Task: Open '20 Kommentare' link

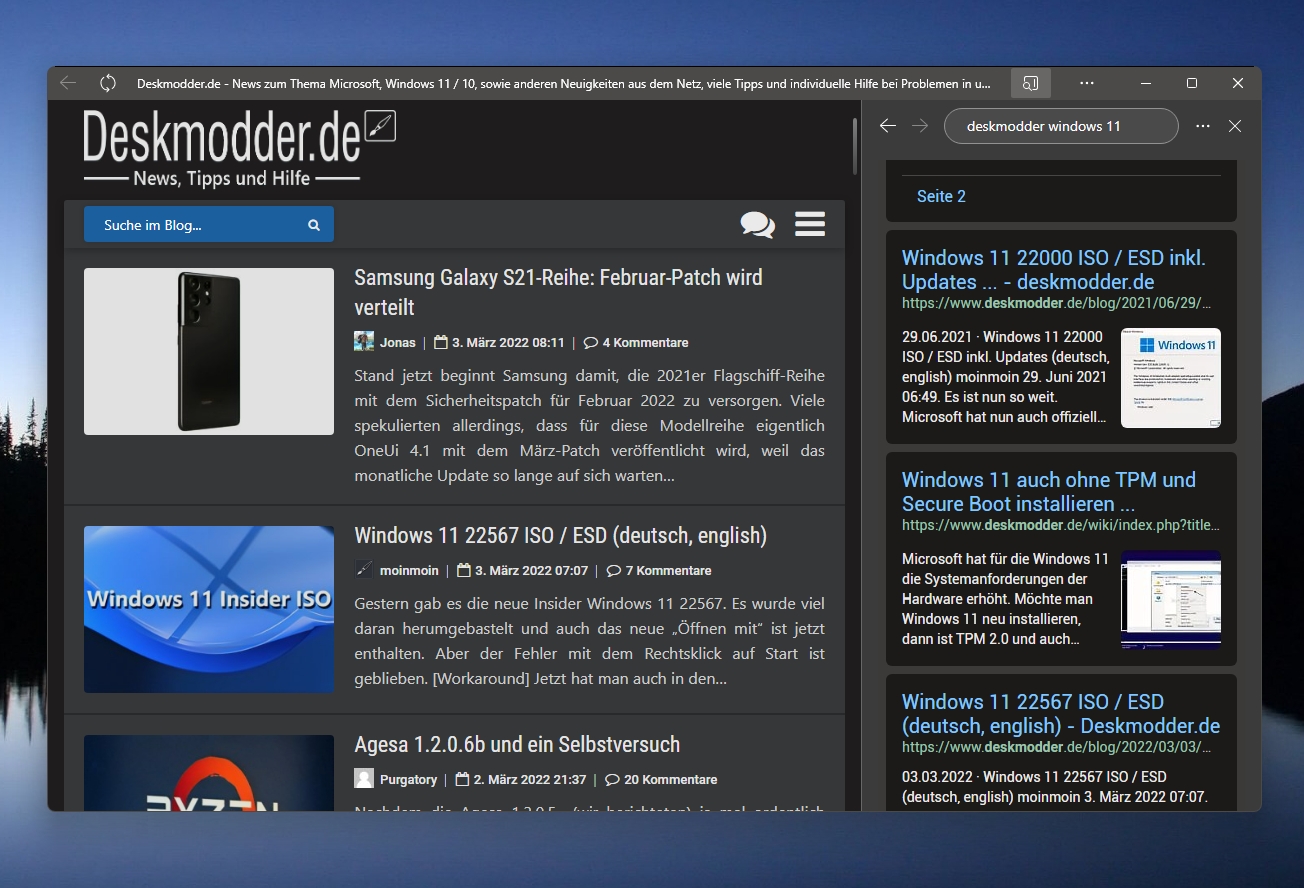Action: pos(671,779)
